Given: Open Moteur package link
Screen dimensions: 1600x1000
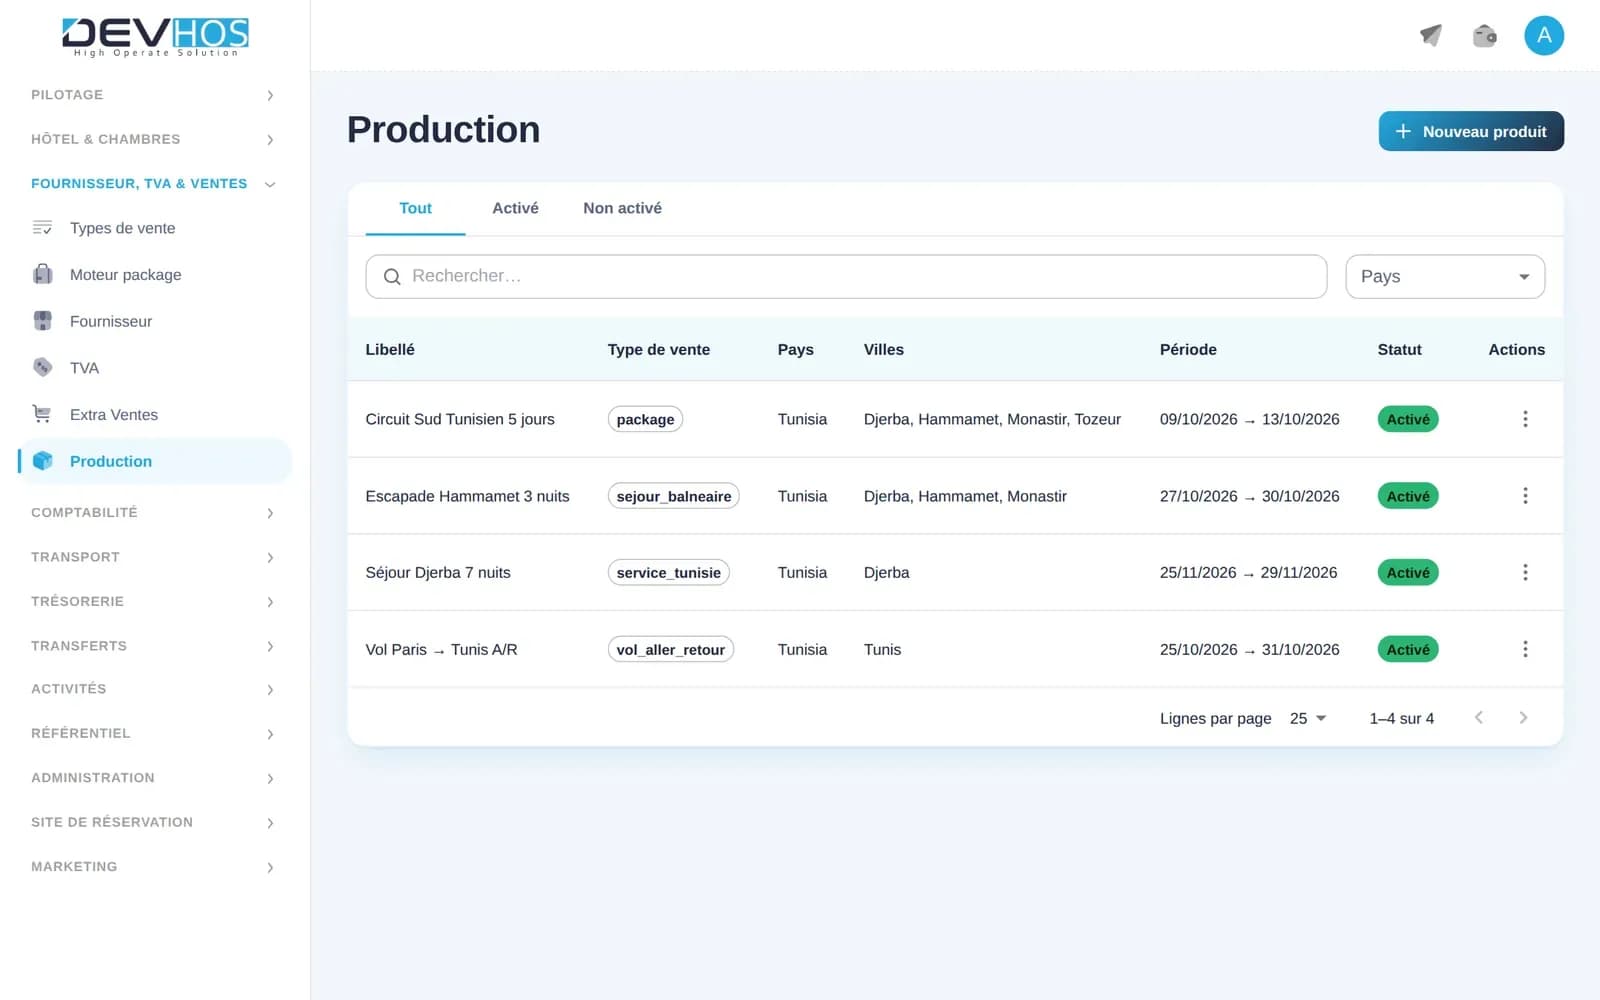Looking at the screenshot, I should pos(155,274).
